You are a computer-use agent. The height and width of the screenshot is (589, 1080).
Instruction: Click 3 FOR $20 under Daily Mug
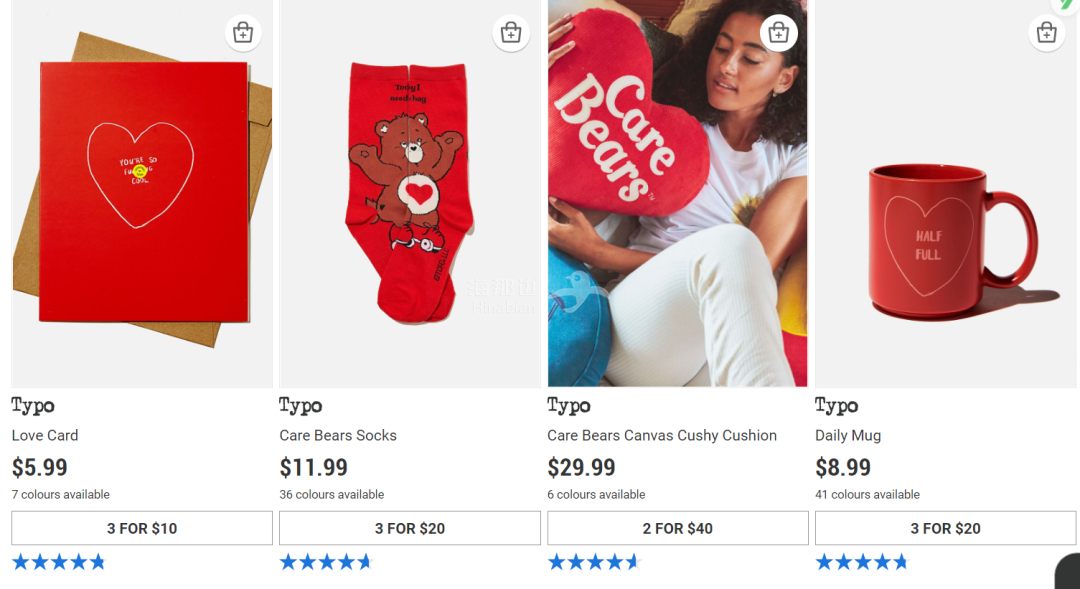point(945,528)
